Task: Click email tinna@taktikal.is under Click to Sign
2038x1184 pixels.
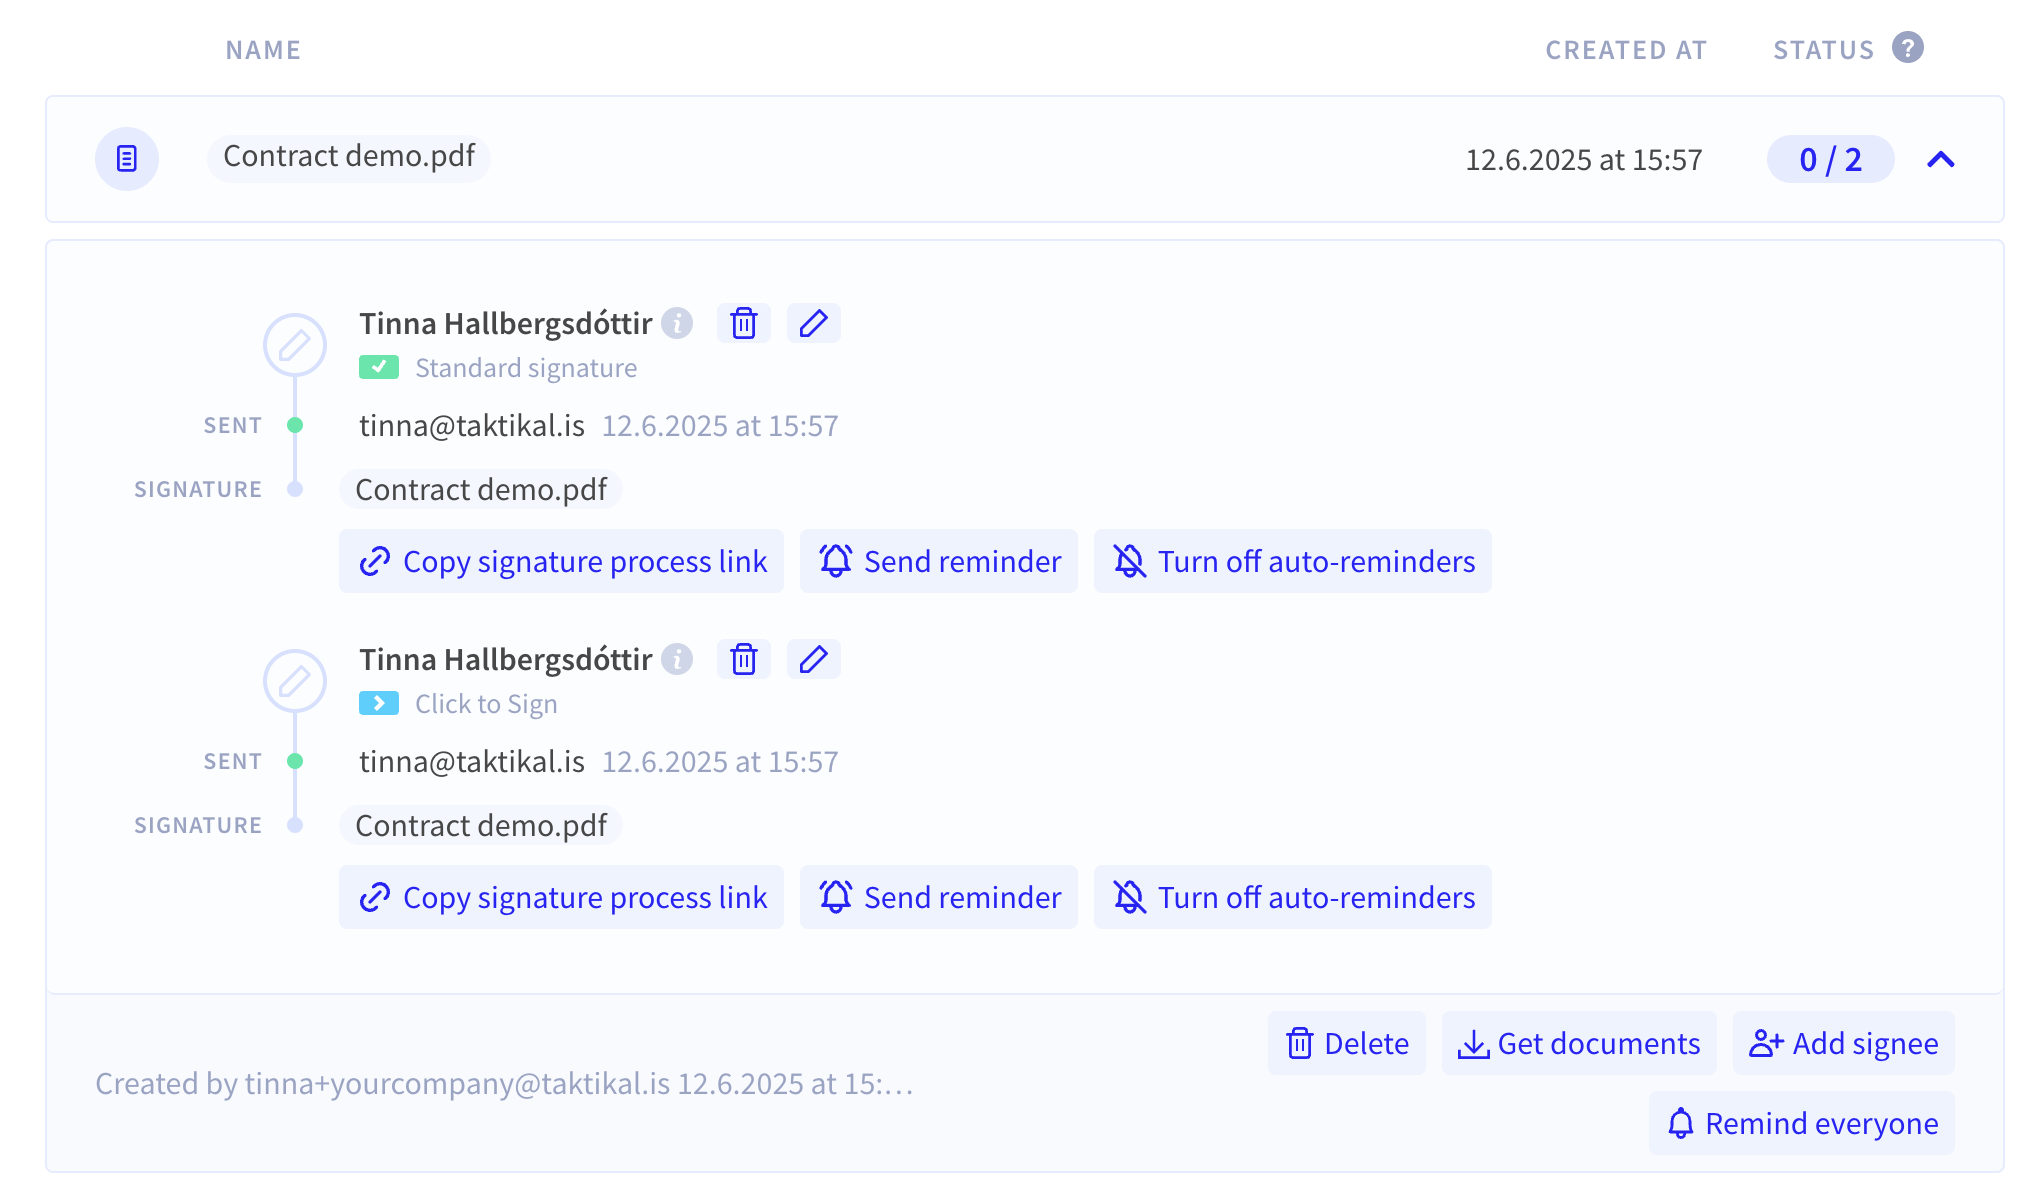Action: (472, 762)
